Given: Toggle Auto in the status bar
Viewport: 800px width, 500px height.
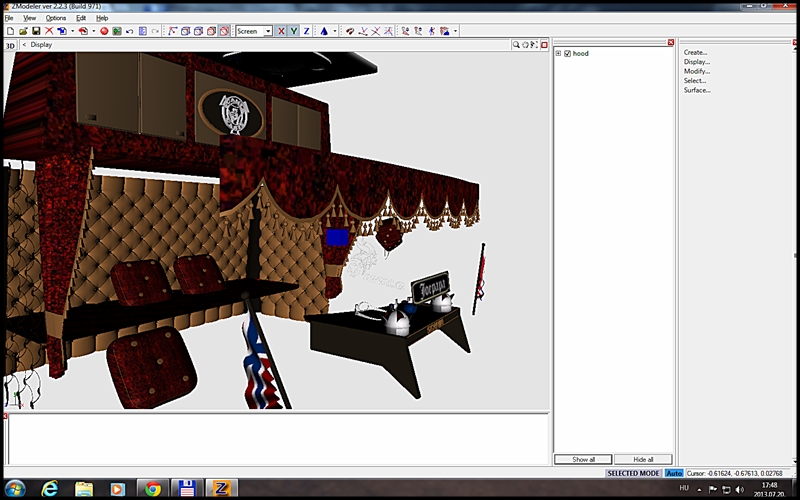Looking at the screenshot, I should pos(674,473).
